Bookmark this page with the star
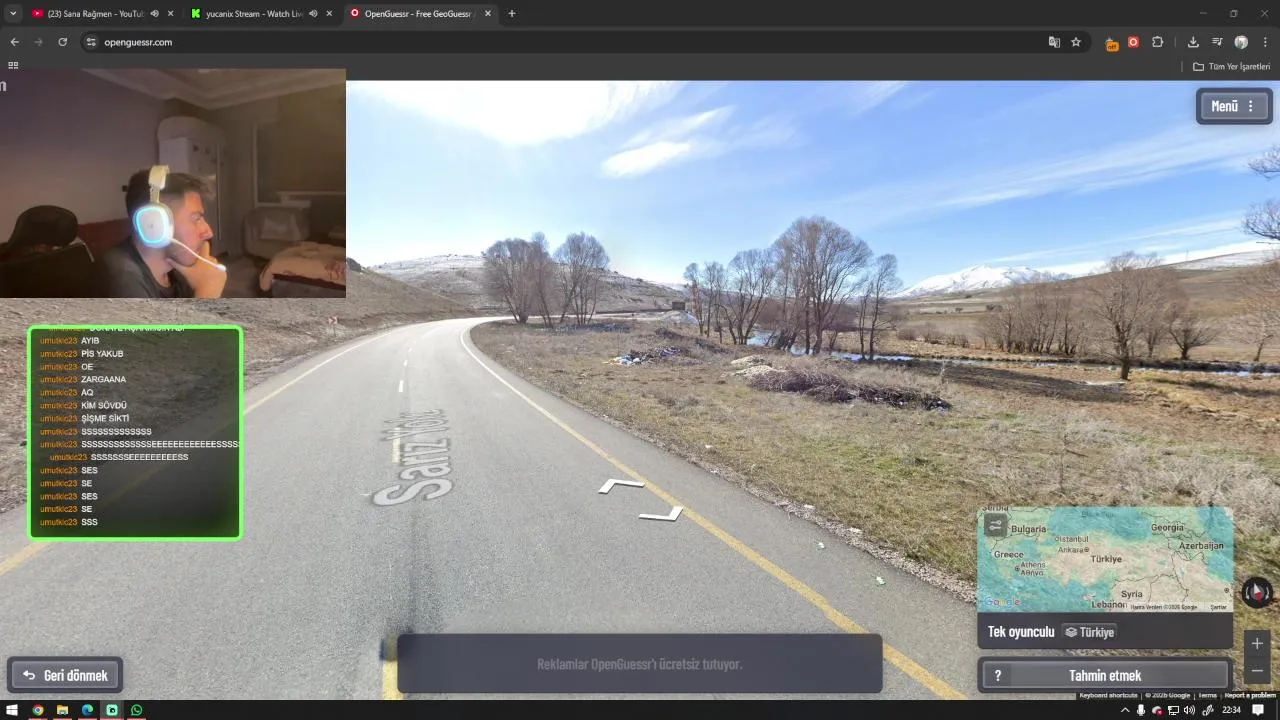Image resolution: width=1280 pixels, height=720 pixels. 1076,42
